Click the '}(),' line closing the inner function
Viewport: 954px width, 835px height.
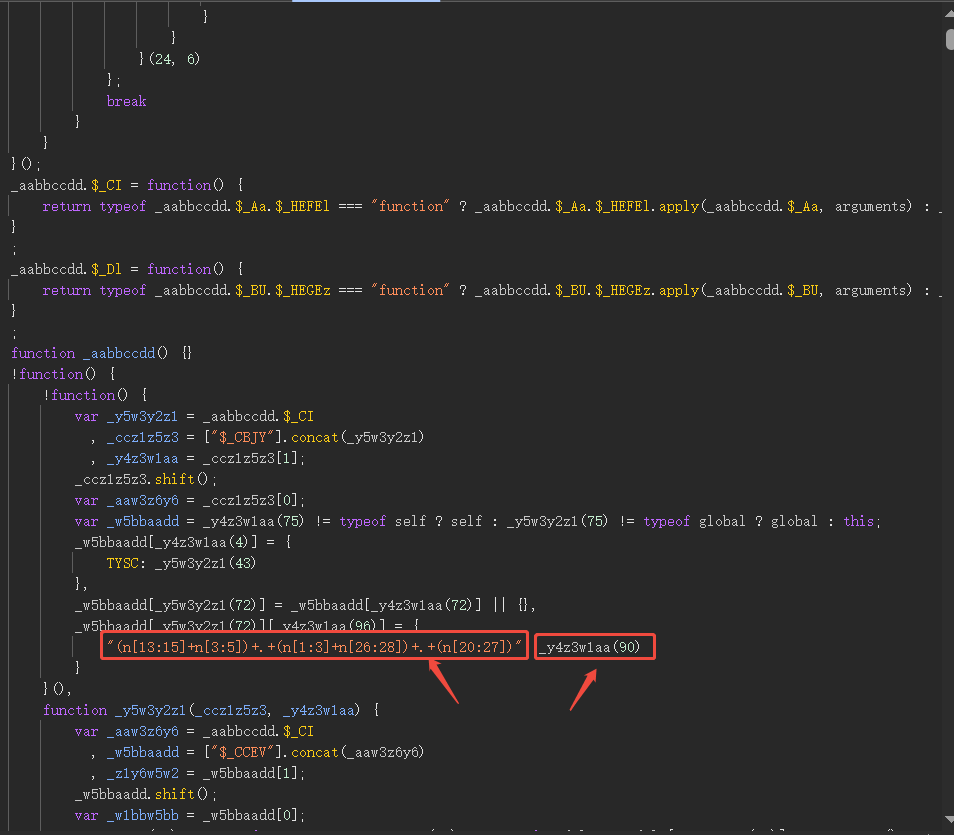coord(58,689)
